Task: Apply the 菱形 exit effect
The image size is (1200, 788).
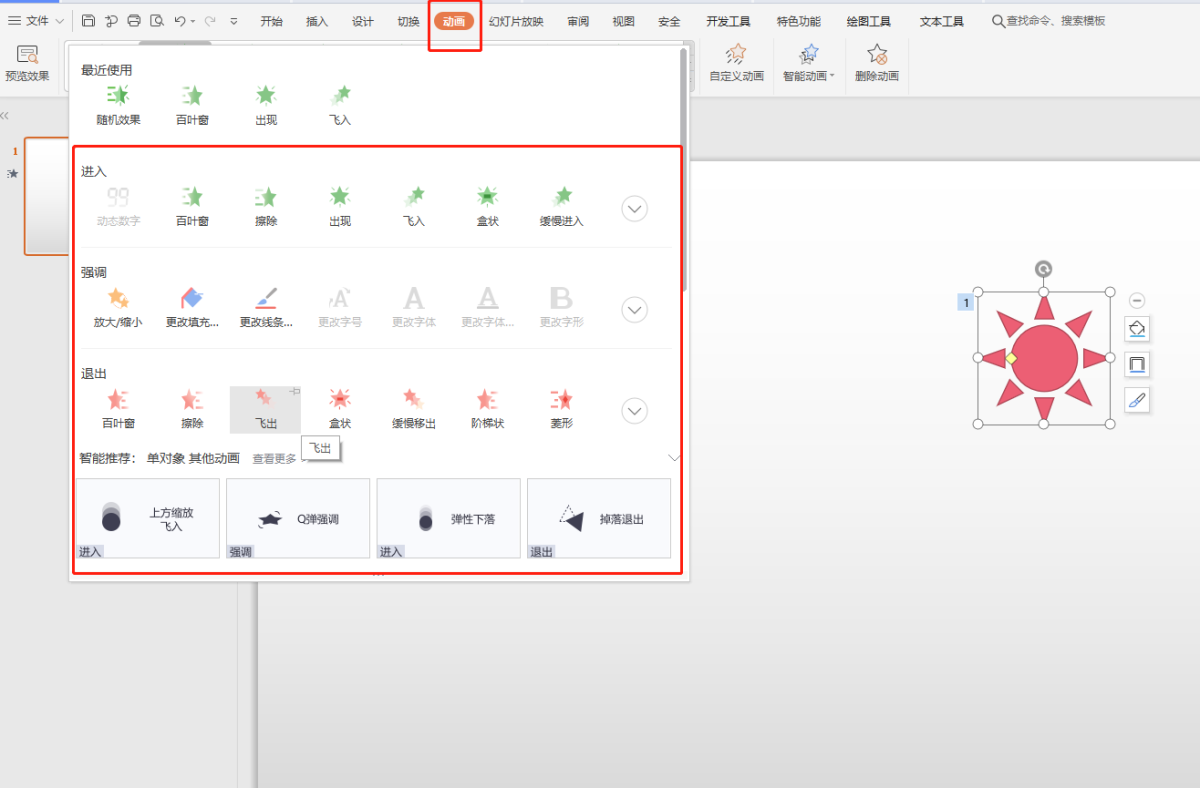Action: 561,407
